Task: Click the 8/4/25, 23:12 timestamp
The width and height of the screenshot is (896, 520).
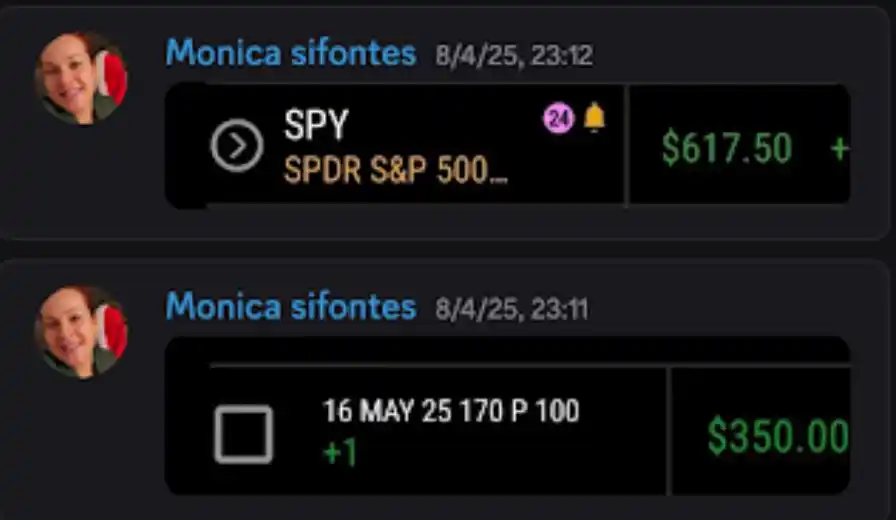Action: click(514, 55)
